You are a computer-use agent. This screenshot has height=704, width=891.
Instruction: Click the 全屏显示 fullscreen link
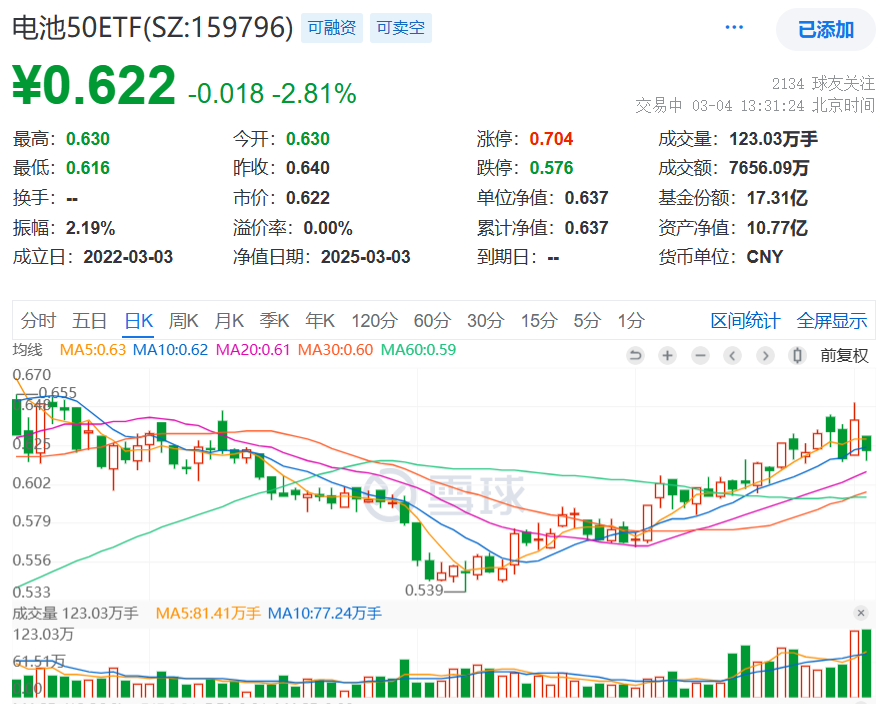831,321
